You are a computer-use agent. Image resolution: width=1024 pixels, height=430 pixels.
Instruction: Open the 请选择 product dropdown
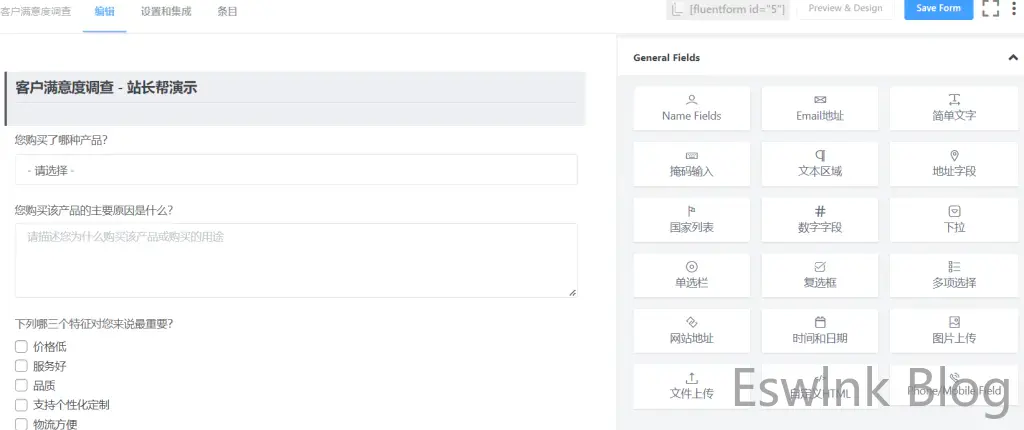tap(296, 170)
